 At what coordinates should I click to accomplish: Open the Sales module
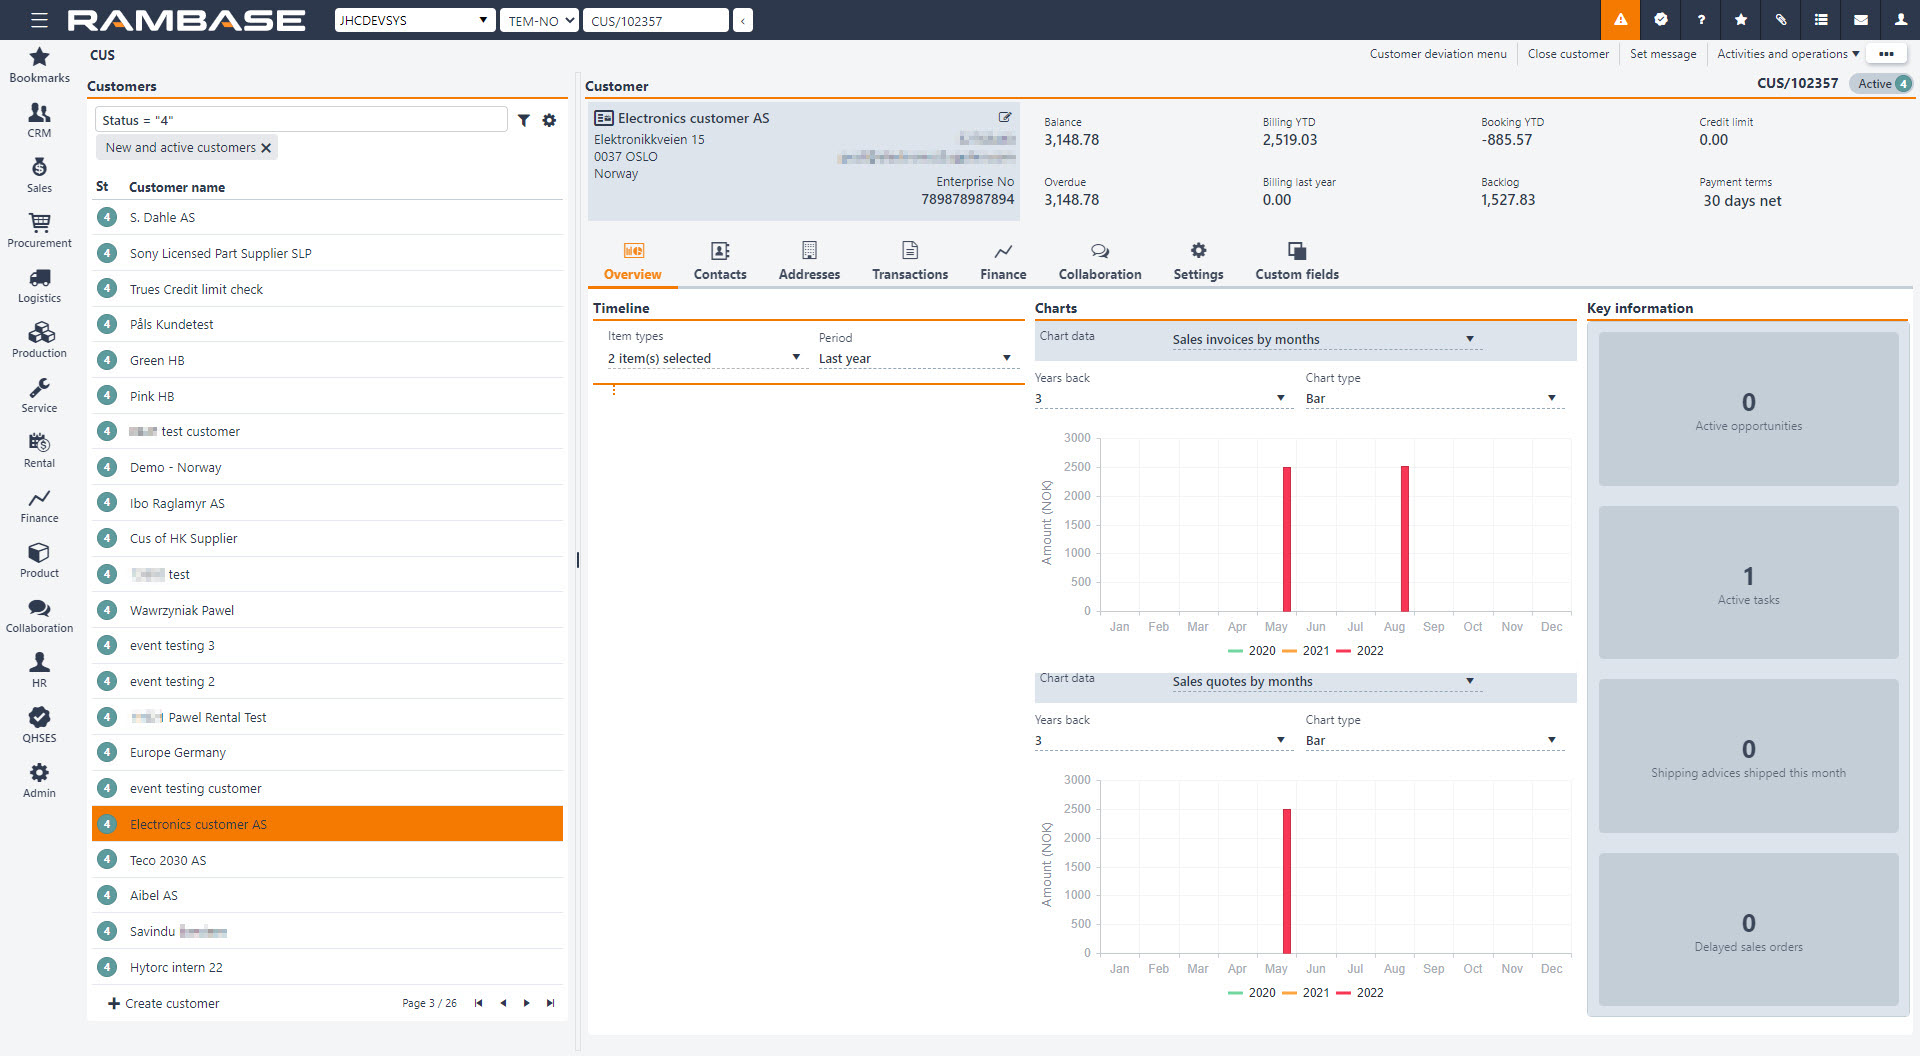tap(39, 175)
